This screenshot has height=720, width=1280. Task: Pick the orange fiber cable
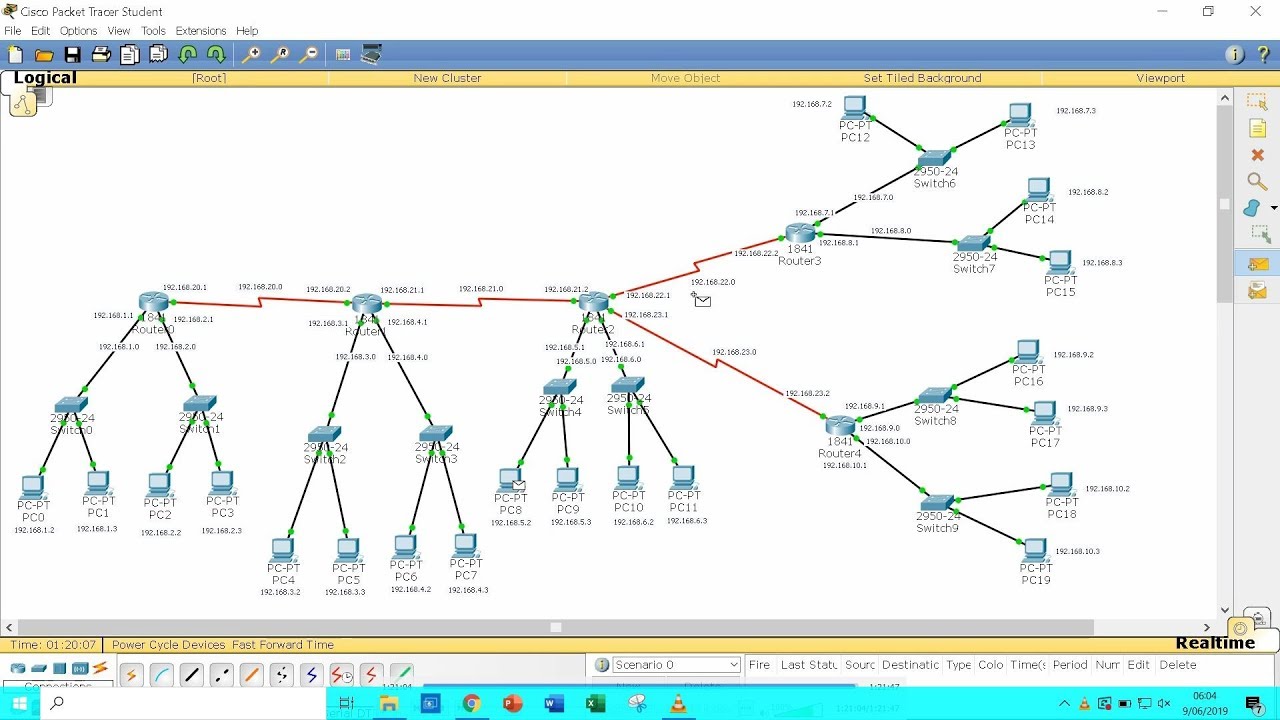(x=251, y=675)
